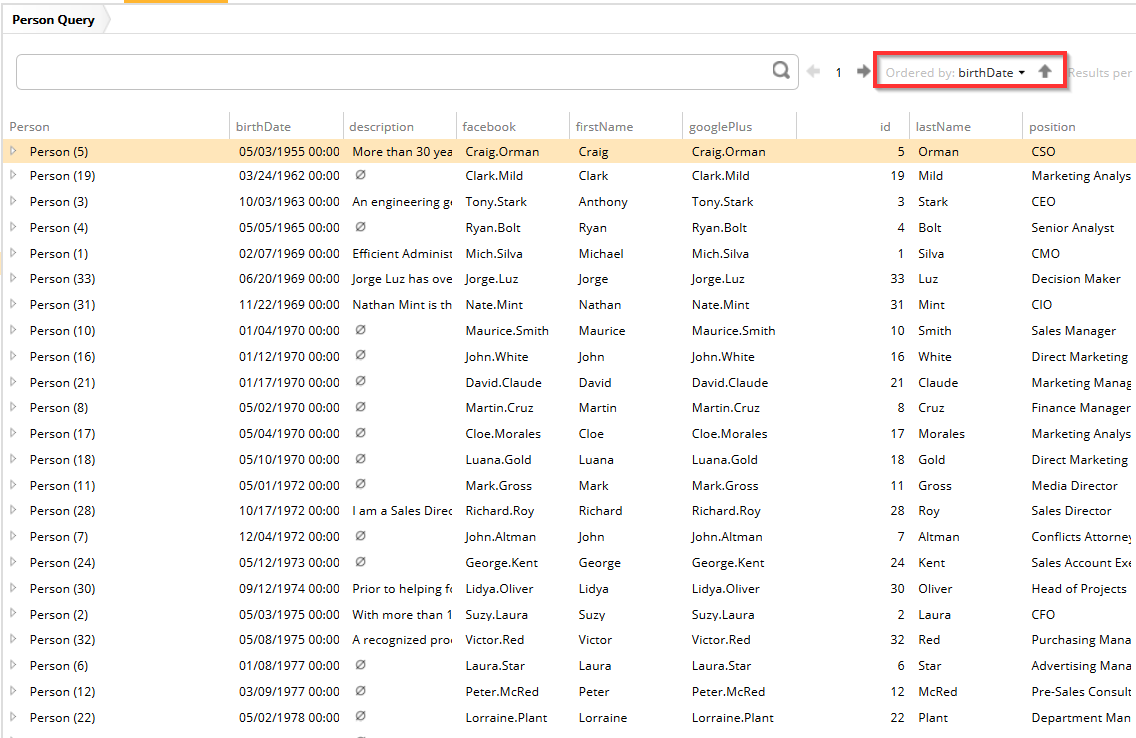Click the birthDate column header
This screenshot has height=738, width=1136.
(263, 127)
